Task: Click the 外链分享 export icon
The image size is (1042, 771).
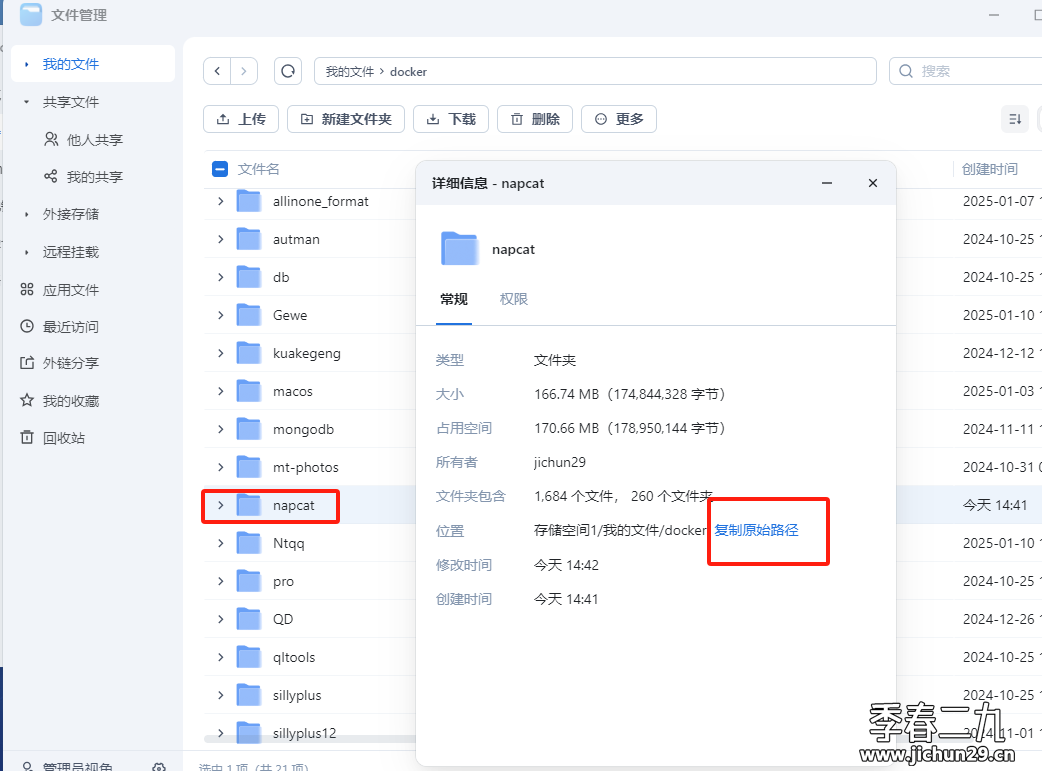Action: pos(27,363)
